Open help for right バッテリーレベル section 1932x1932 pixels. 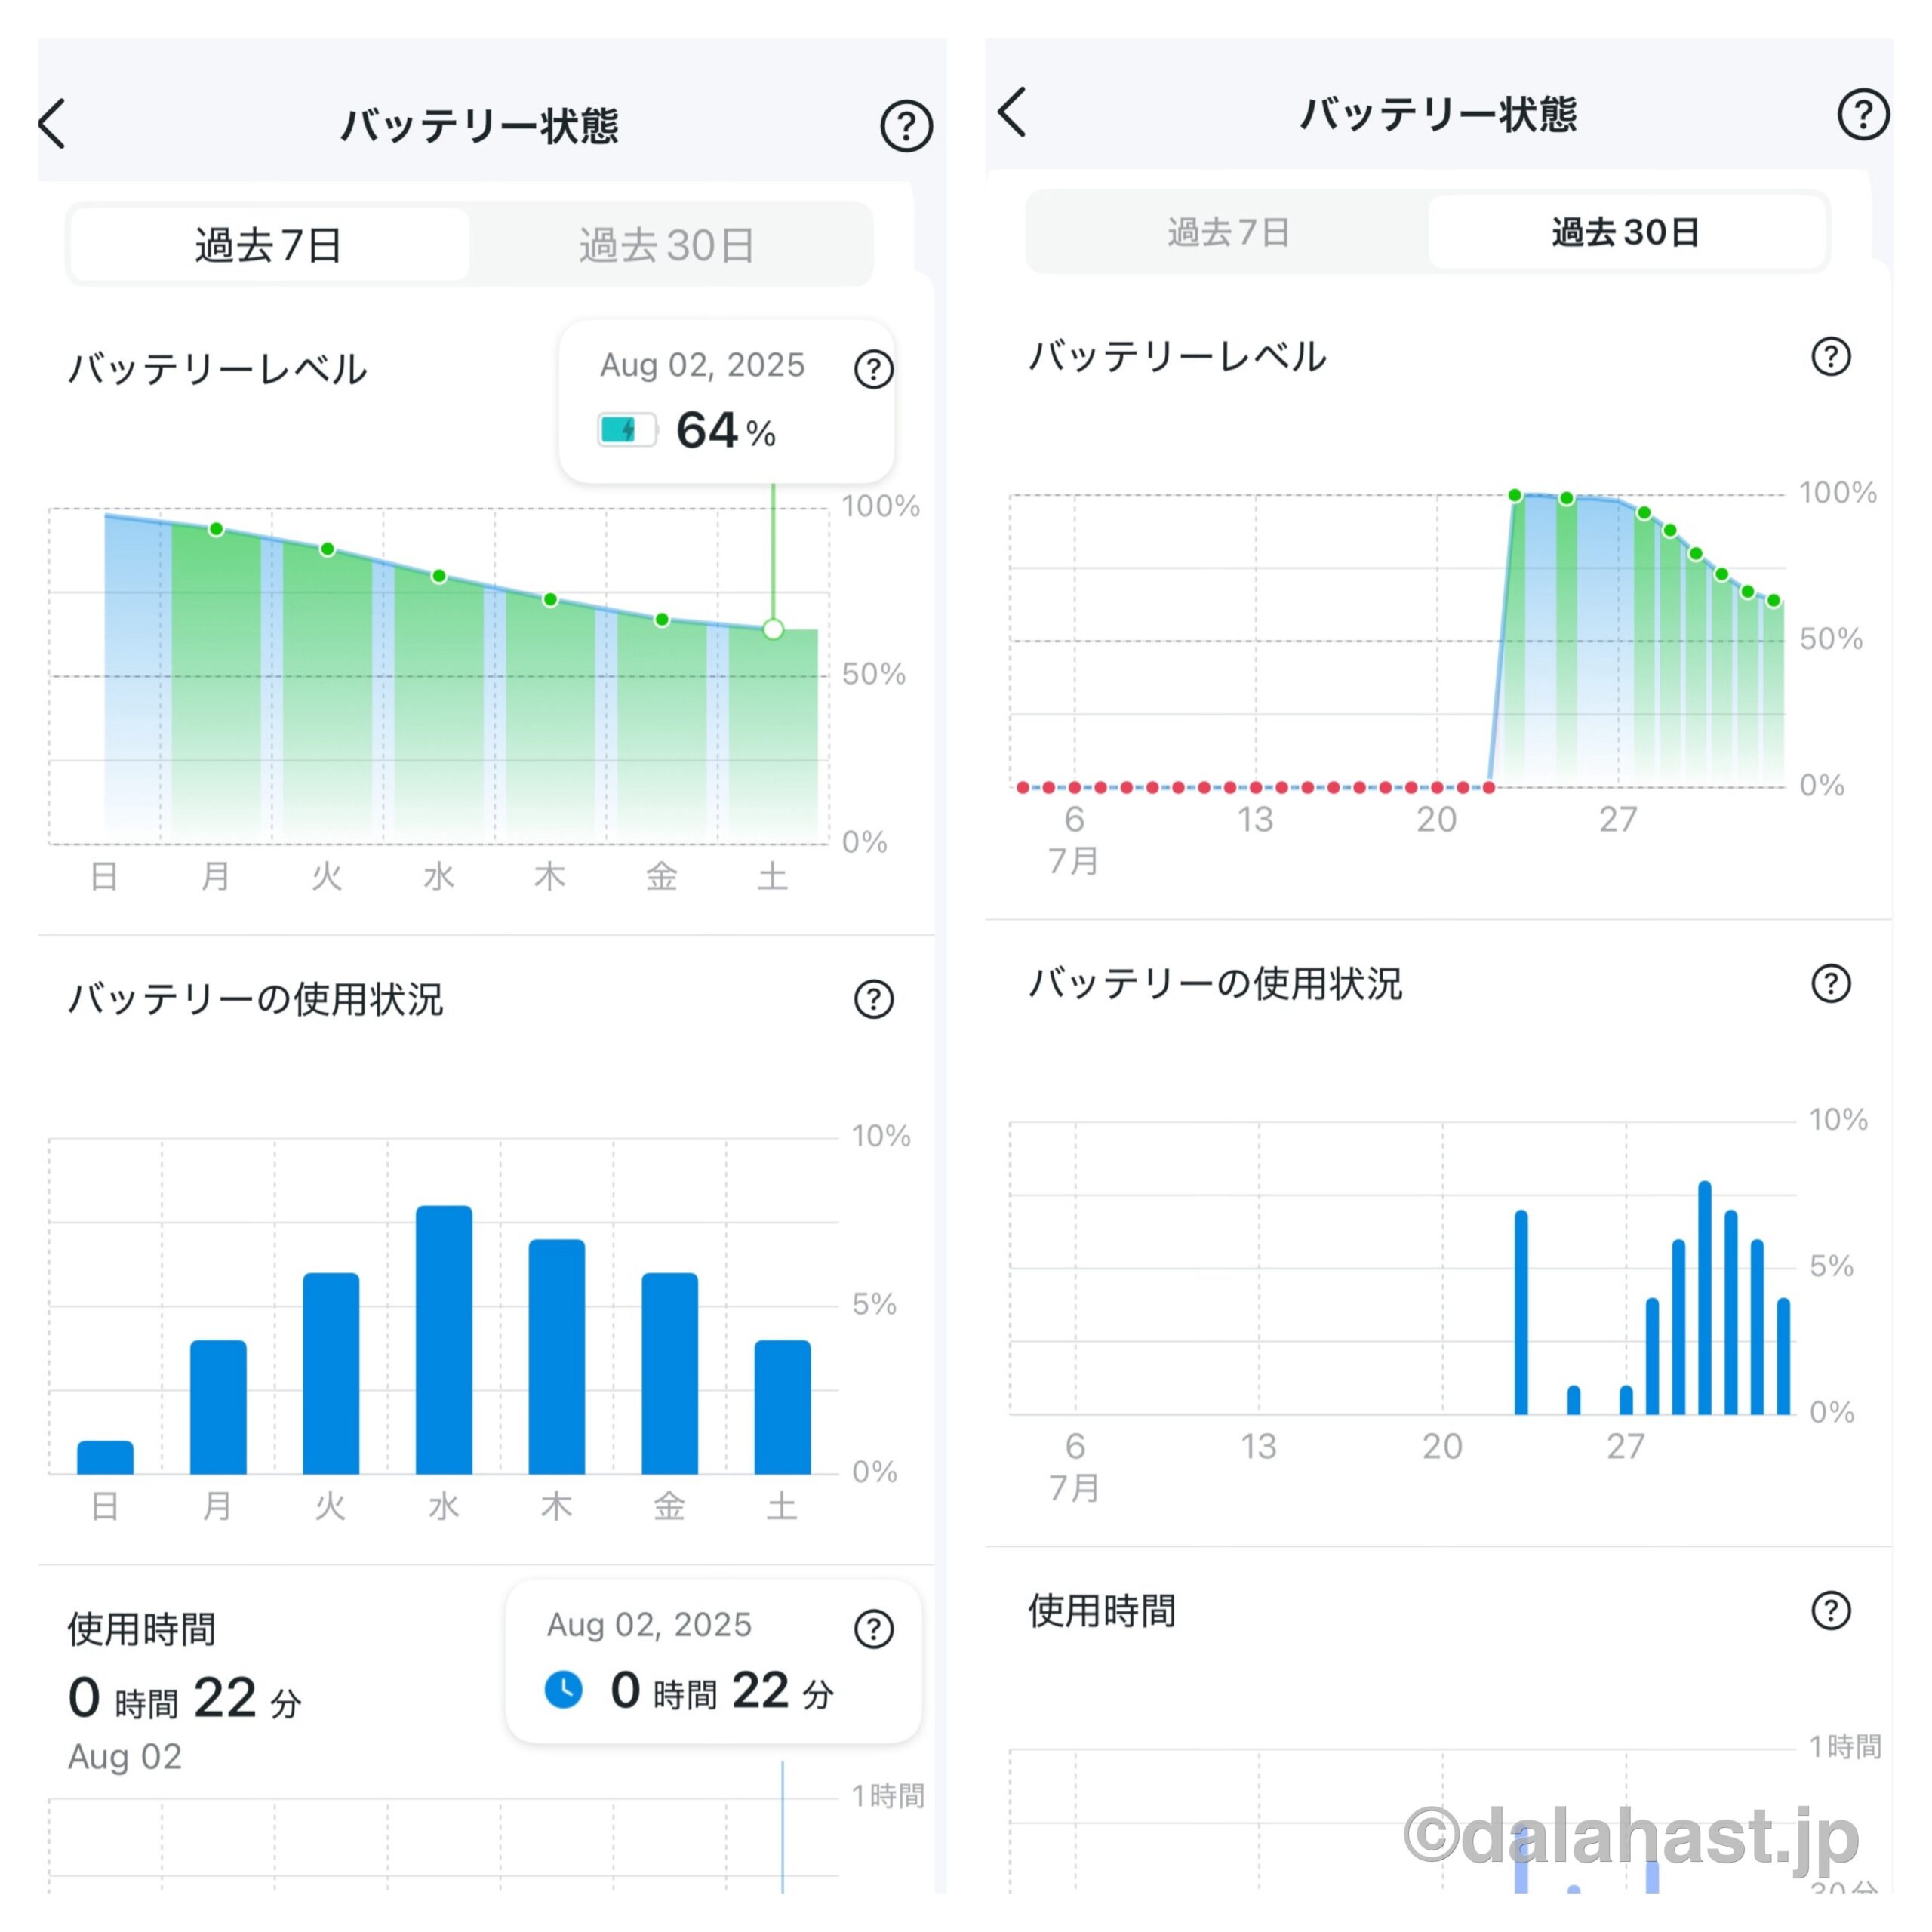click(x=1830, y=356)
